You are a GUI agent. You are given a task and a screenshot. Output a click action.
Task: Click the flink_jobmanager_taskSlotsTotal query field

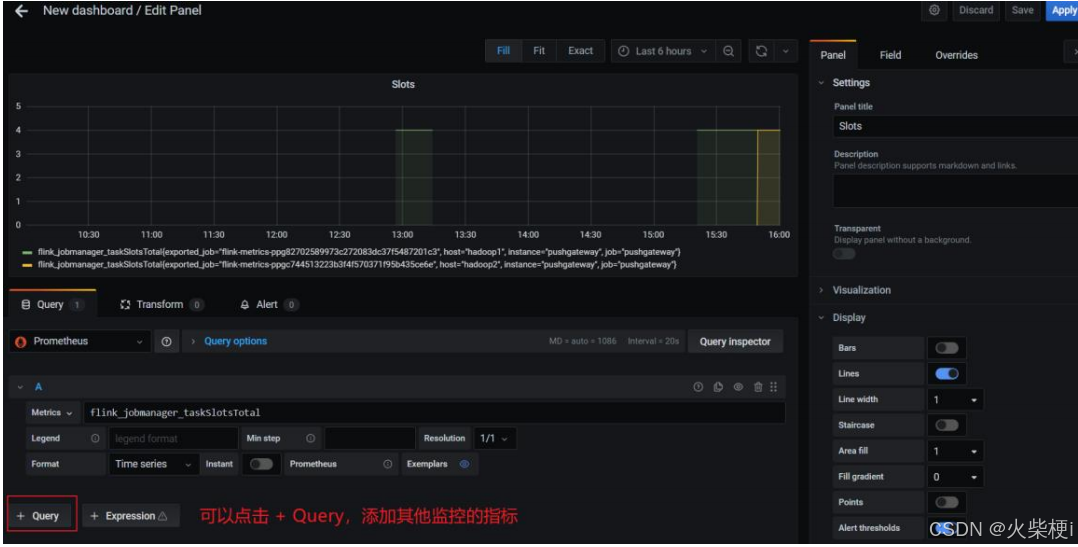434,413
